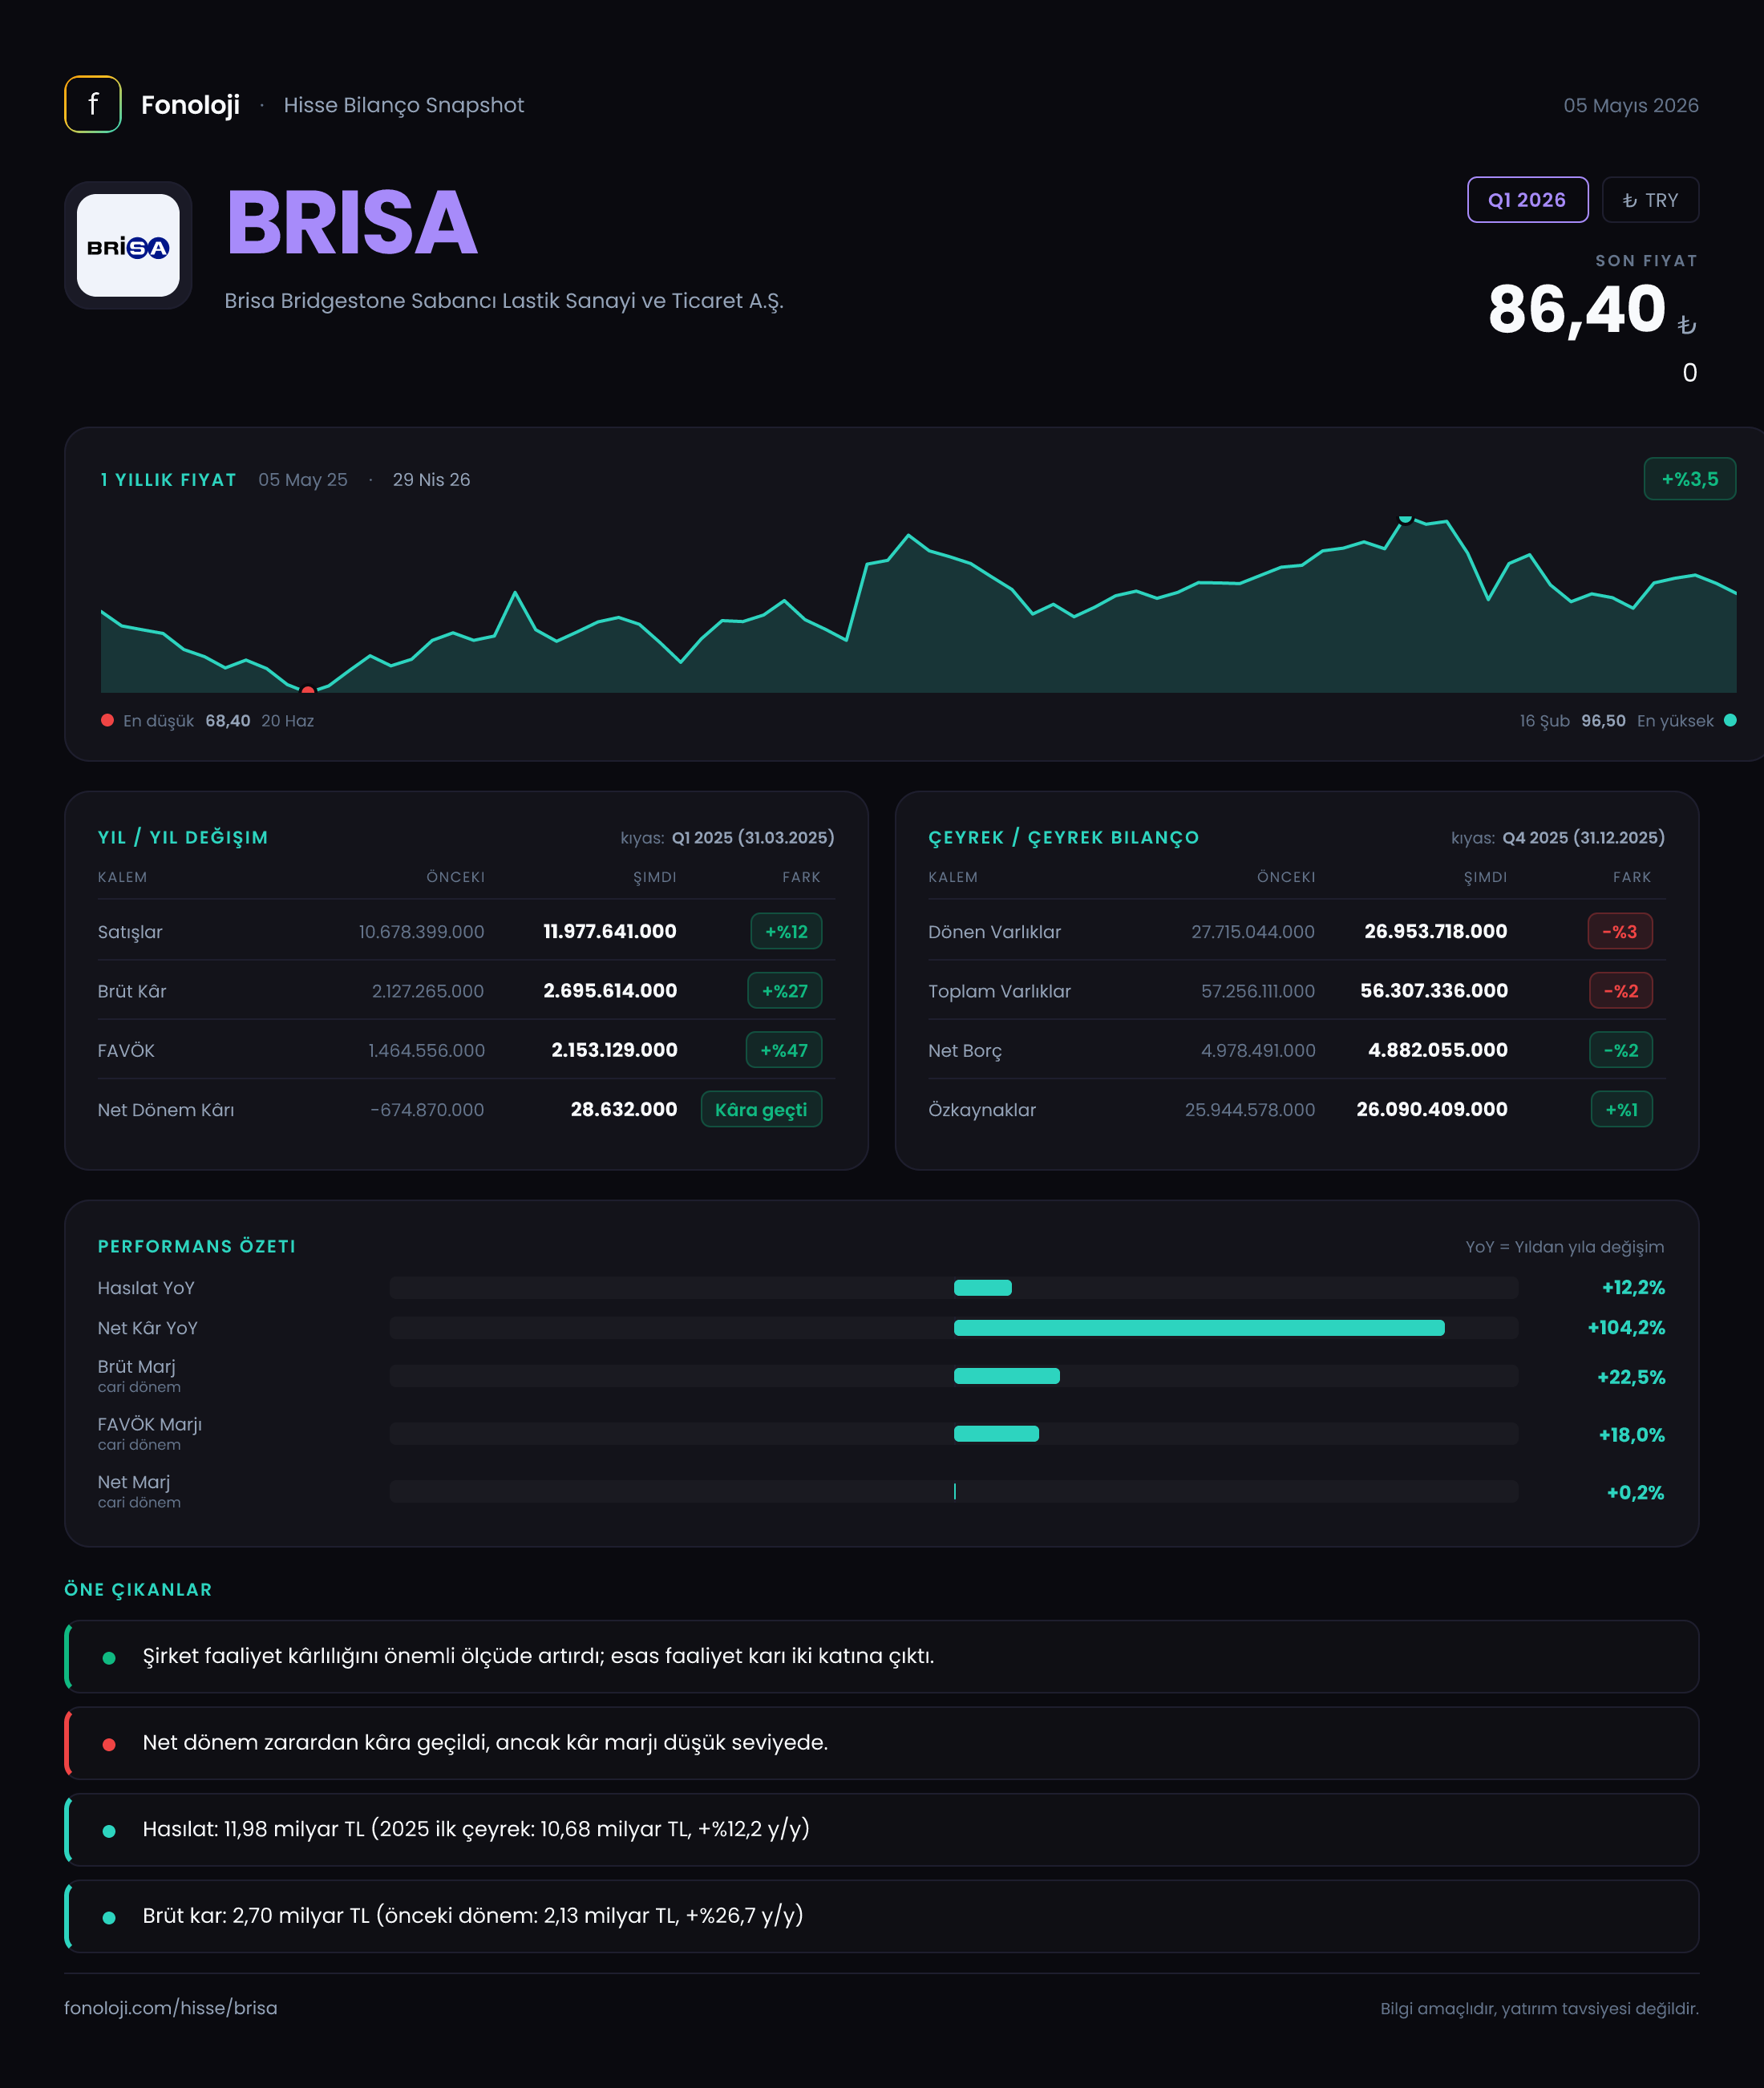Click the Brüt Marj progress bar
This screenshot has width=1764, height=2088.
pos(954,1376)
